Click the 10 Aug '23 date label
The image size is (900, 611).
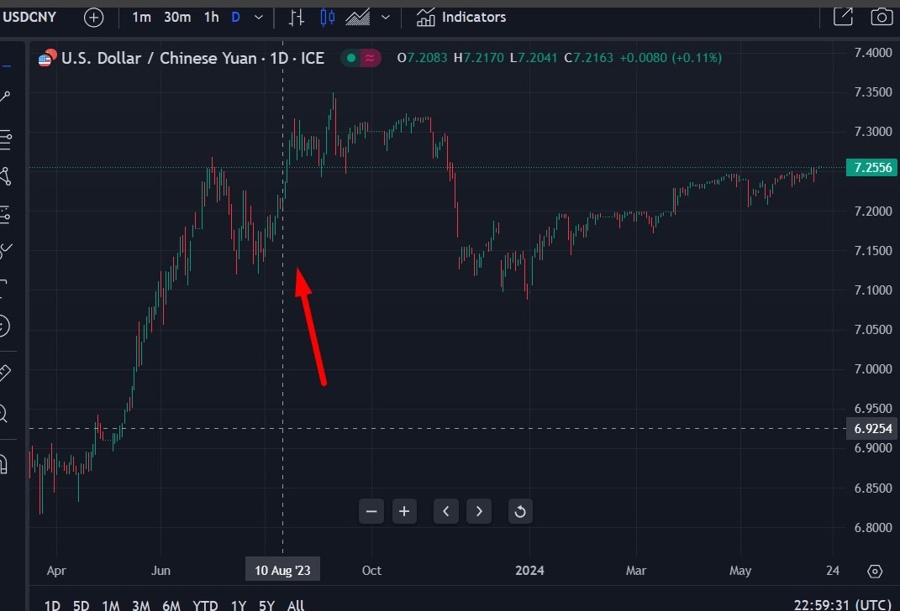282,570
